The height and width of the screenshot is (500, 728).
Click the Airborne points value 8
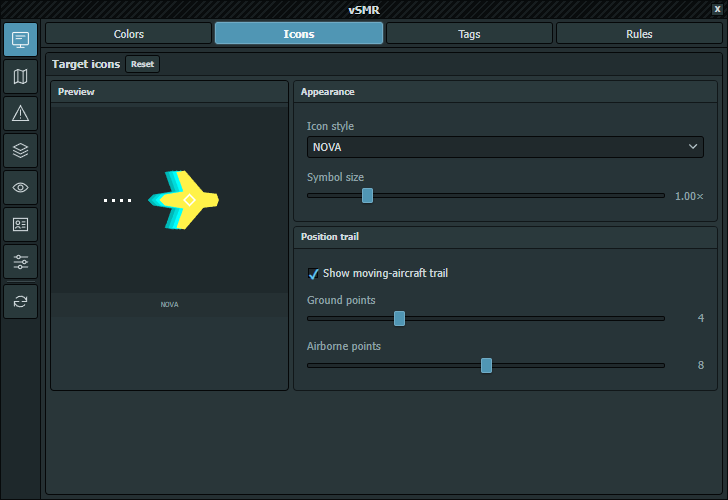(701, 365)
